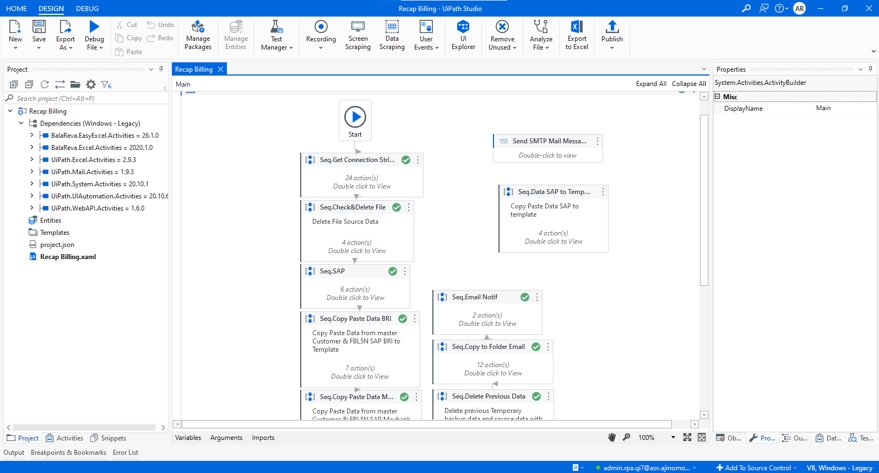
Task: Toggle fit to screen view
Action: [687, 438]
